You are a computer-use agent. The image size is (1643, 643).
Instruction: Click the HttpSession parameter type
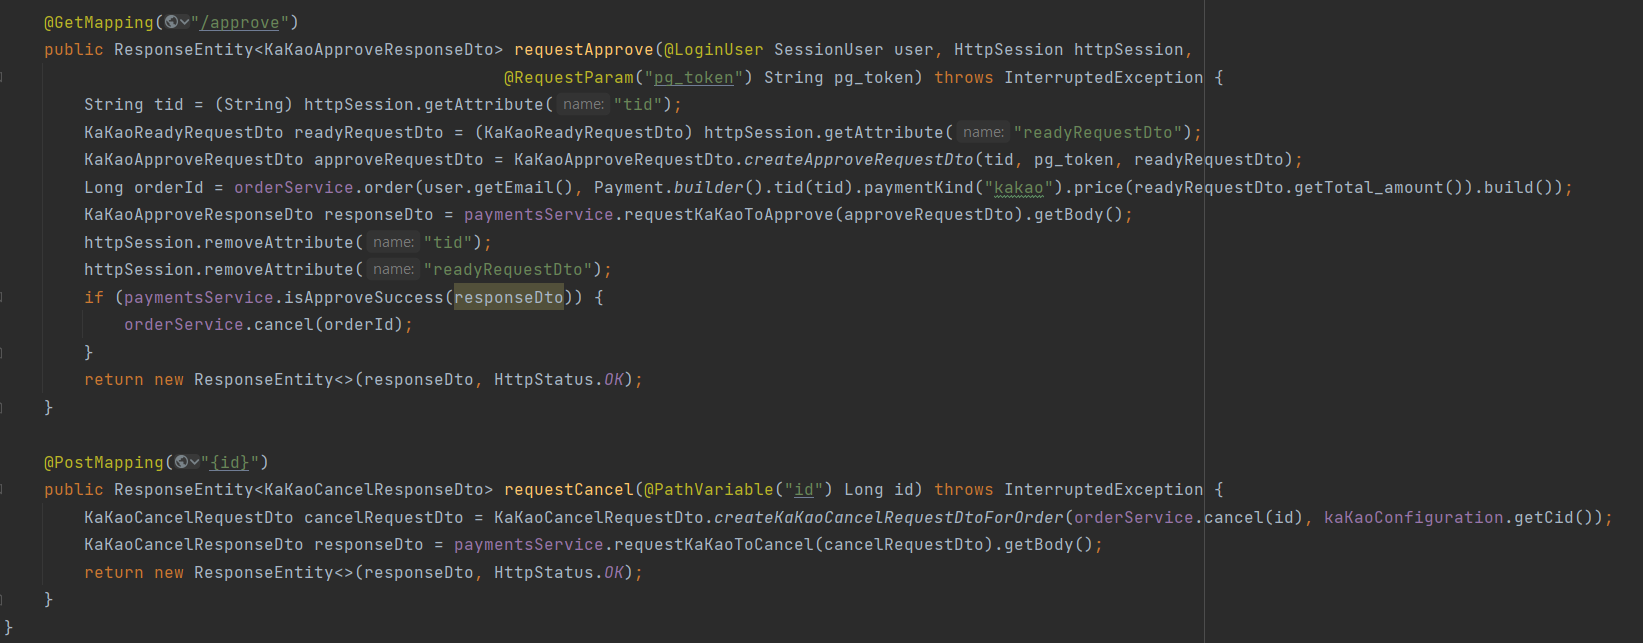coord(1009,49)
